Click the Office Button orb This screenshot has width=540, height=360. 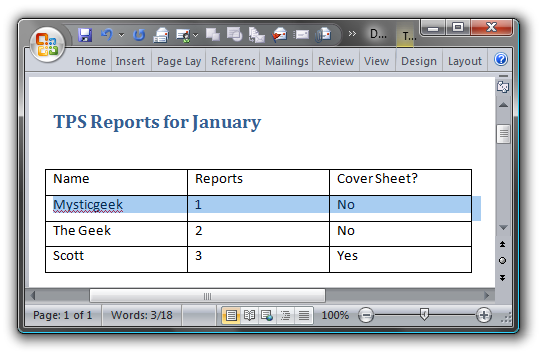(x=48, y=45)
